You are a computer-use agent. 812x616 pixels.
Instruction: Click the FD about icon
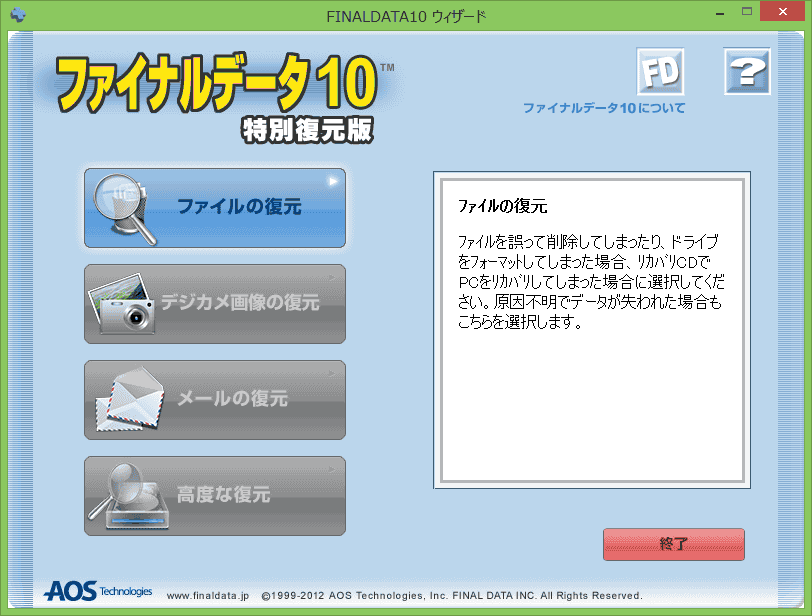click(x=660, y=72)
